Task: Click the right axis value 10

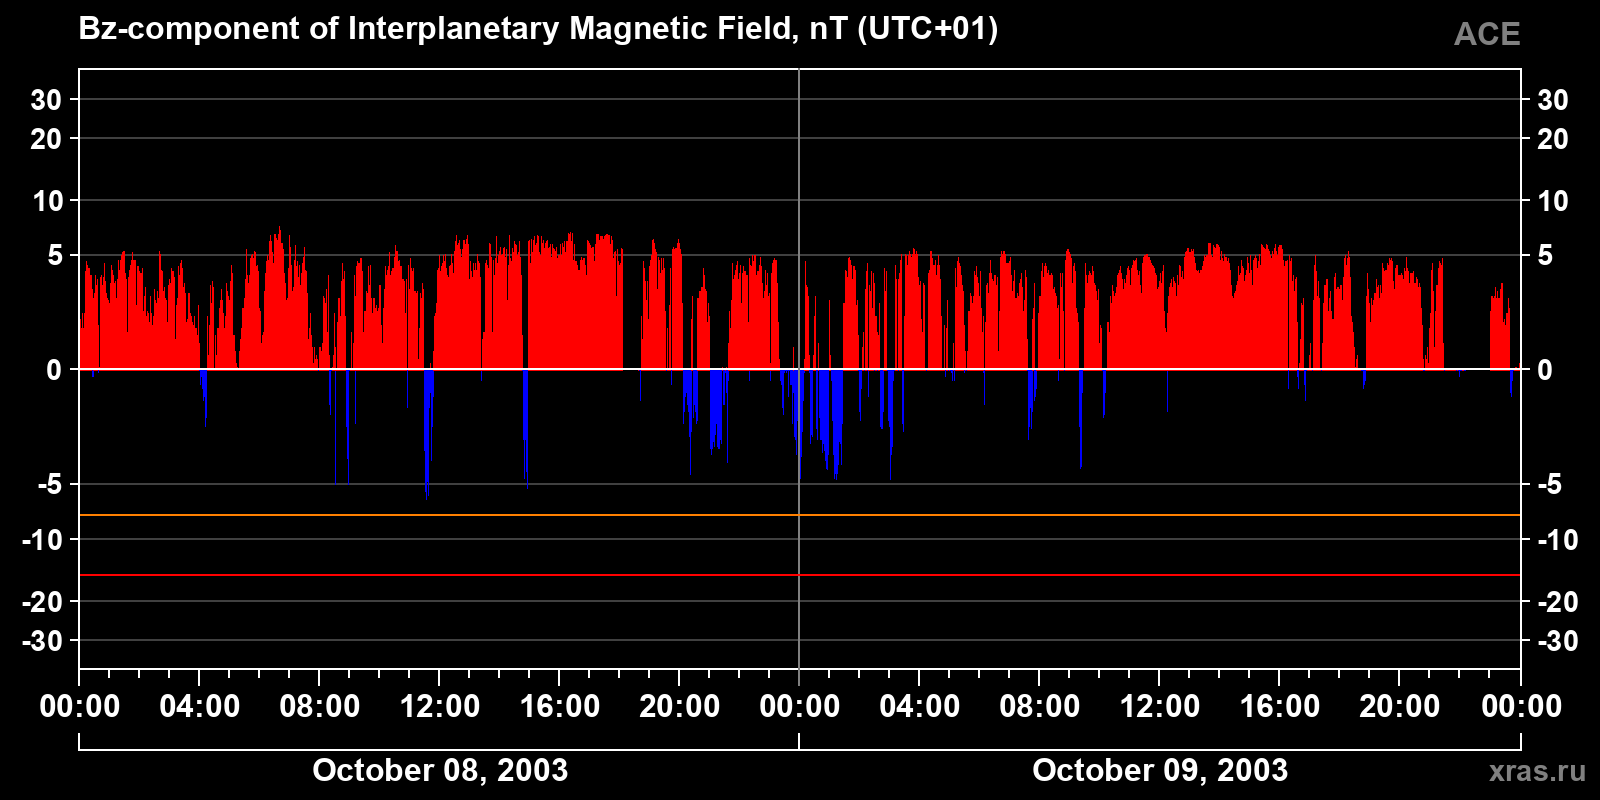Action: (1552, 201)
